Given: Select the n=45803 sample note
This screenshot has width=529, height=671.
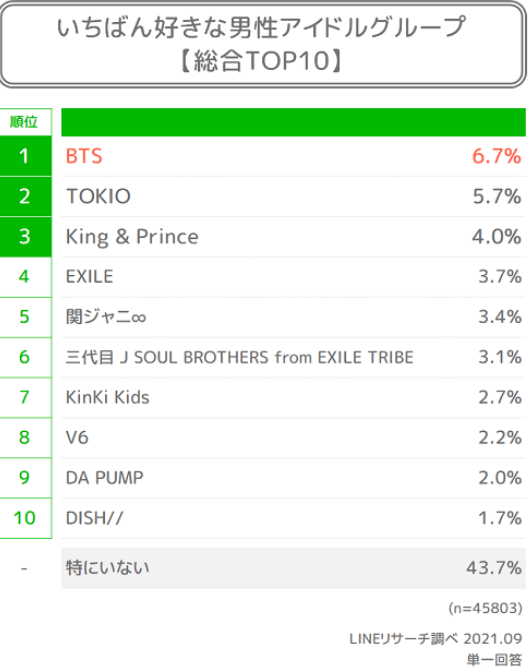Looking at the screenshot, I should pyautogui.click(x=485, y=608).
